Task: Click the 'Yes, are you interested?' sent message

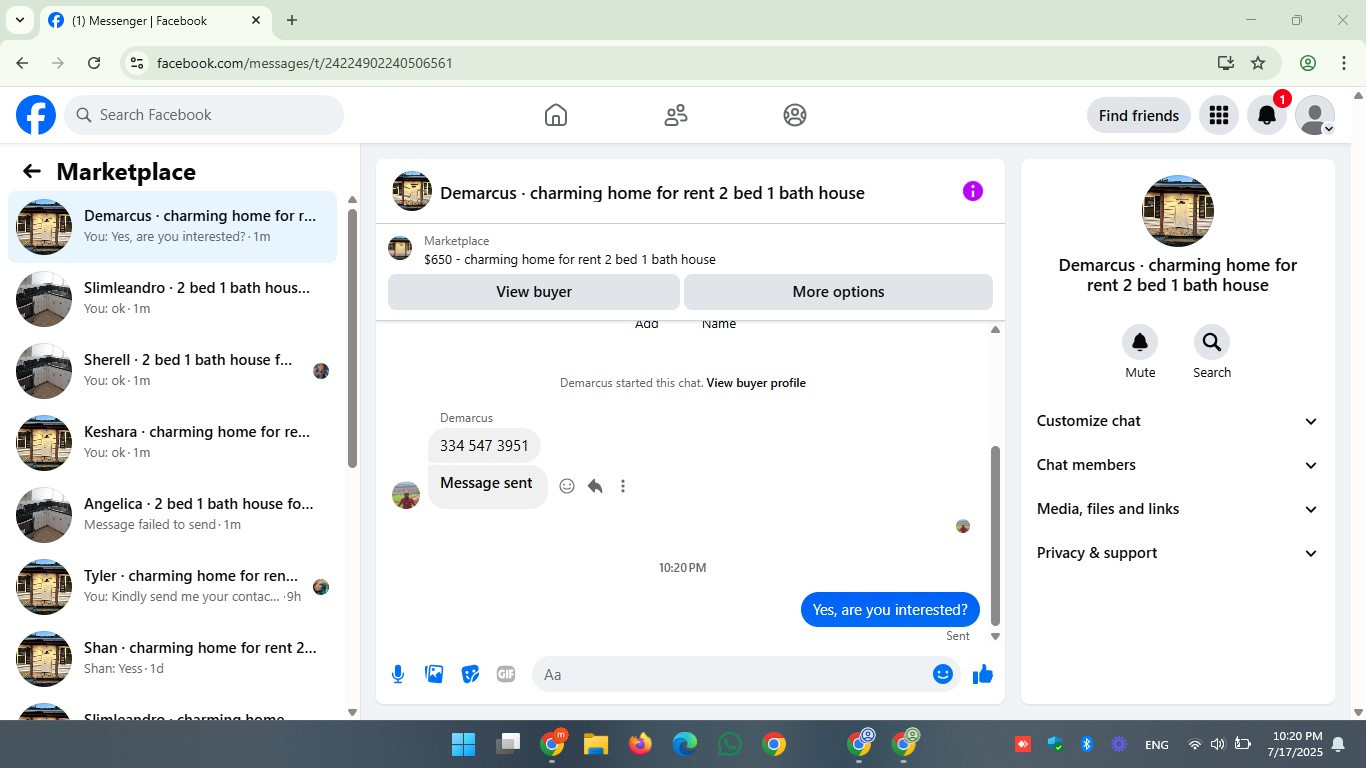Action: [890, 610]
